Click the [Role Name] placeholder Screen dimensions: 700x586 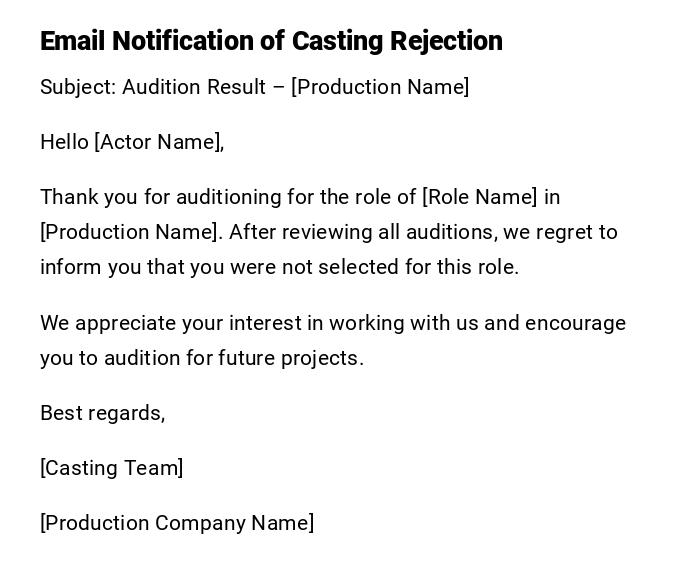[480, 197]
